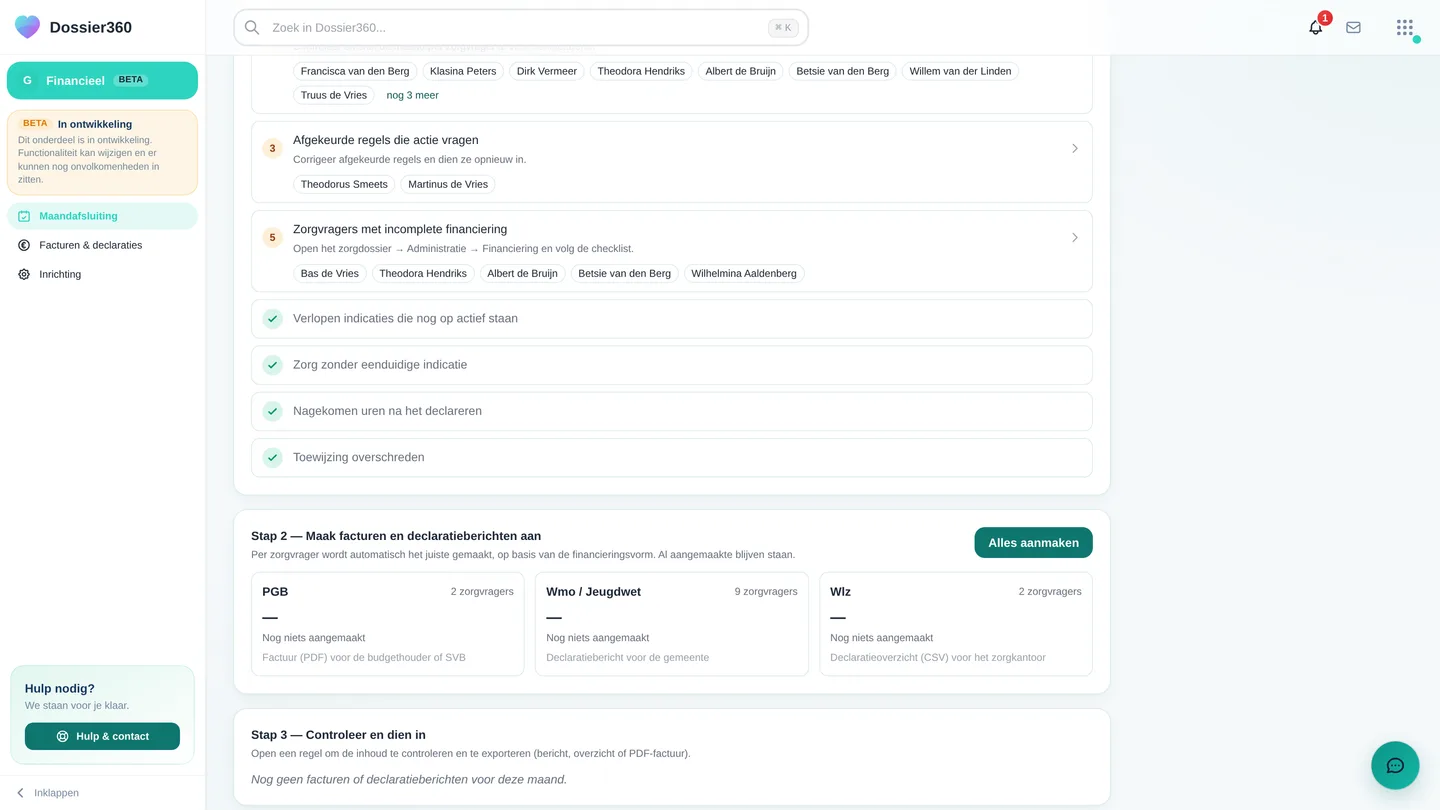Select the Dirk Vermeer chip
Image resolution: width=1440 pixels, height=810 pixels.
click(x=547, y=72)
